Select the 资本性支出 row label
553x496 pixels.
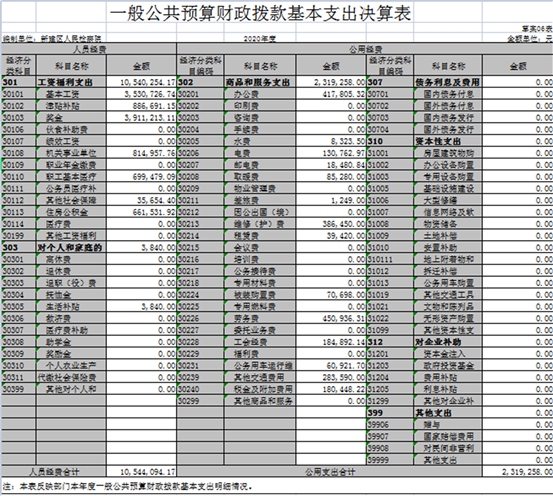(448, 141)
